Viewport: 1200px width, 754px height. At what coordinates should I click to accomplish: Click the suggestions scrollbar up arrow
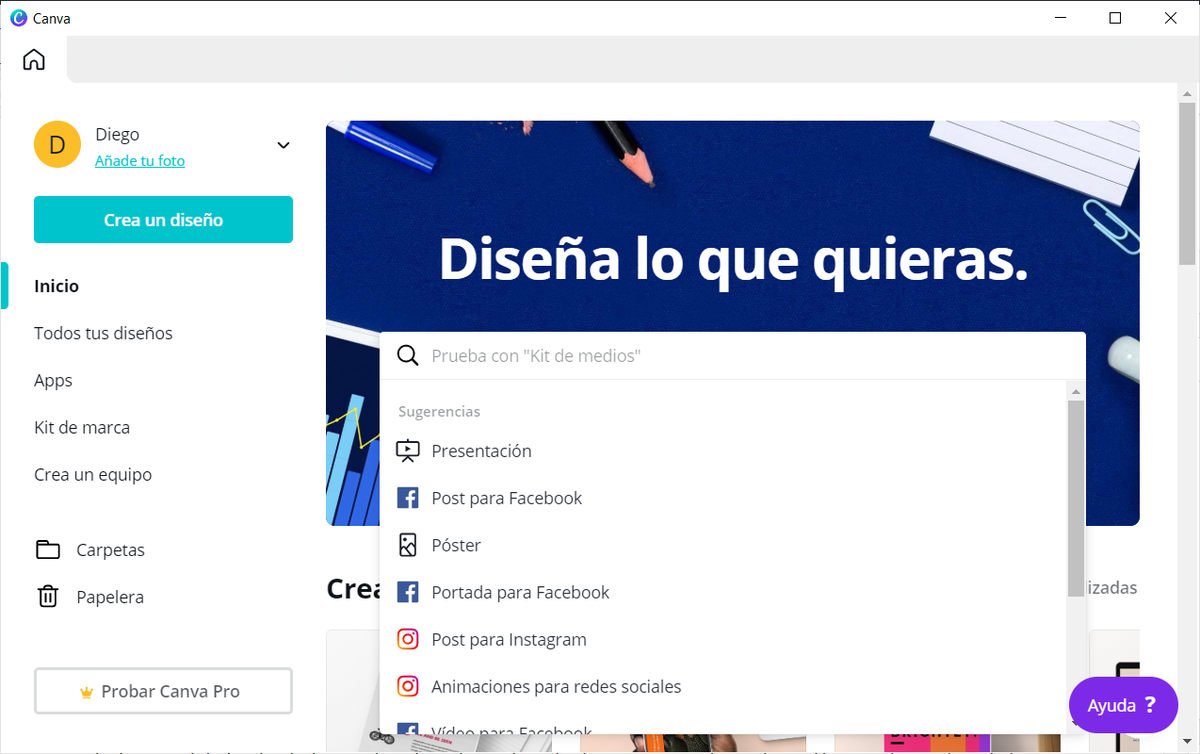pyautogui.click(x=1076, y=391)
